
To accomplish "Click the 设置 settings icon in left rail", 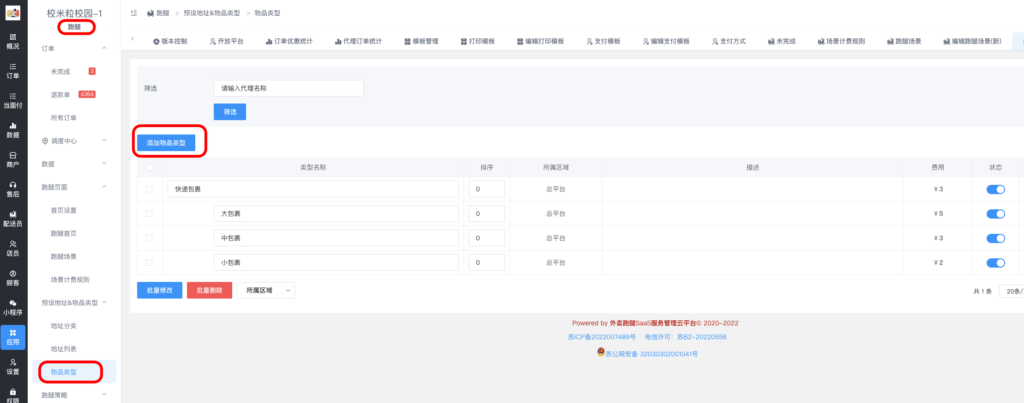I will (x=13, y=366).
